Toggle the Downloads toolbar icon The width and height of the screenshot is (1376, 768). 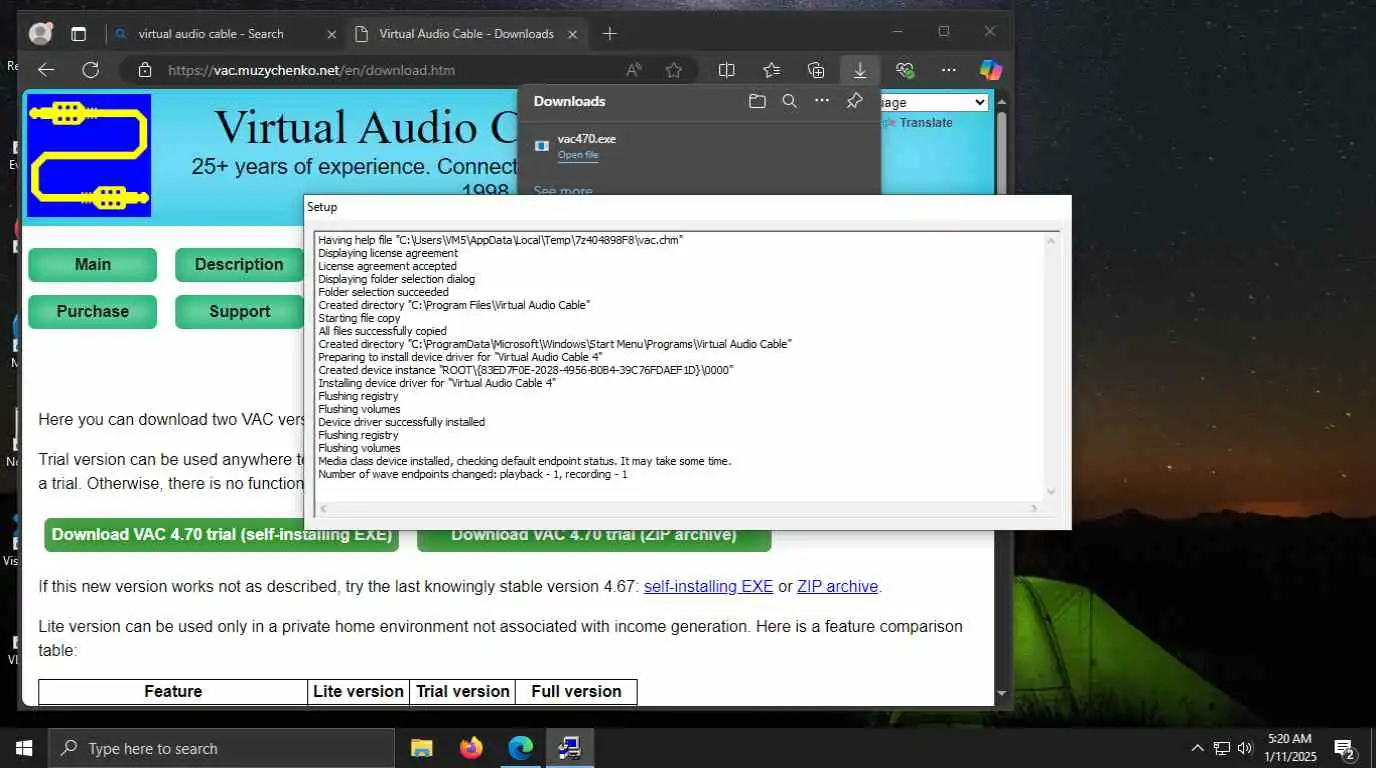coord(860,70)
